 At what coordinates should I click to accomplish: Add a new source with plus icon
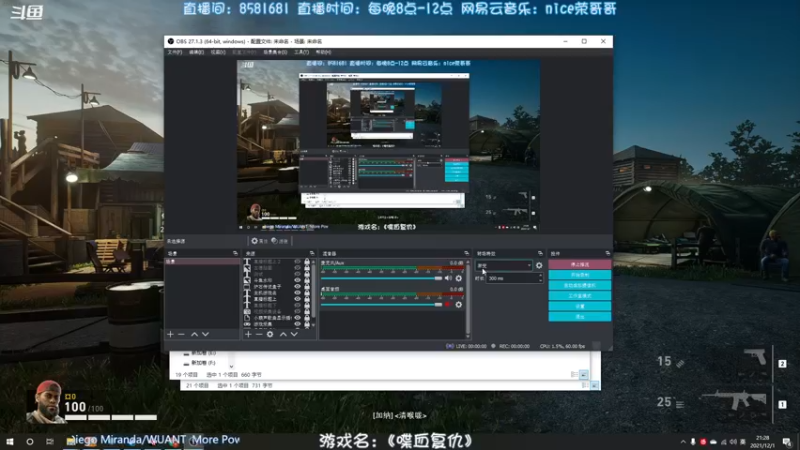pyautogui.click(x=248, y=334)
